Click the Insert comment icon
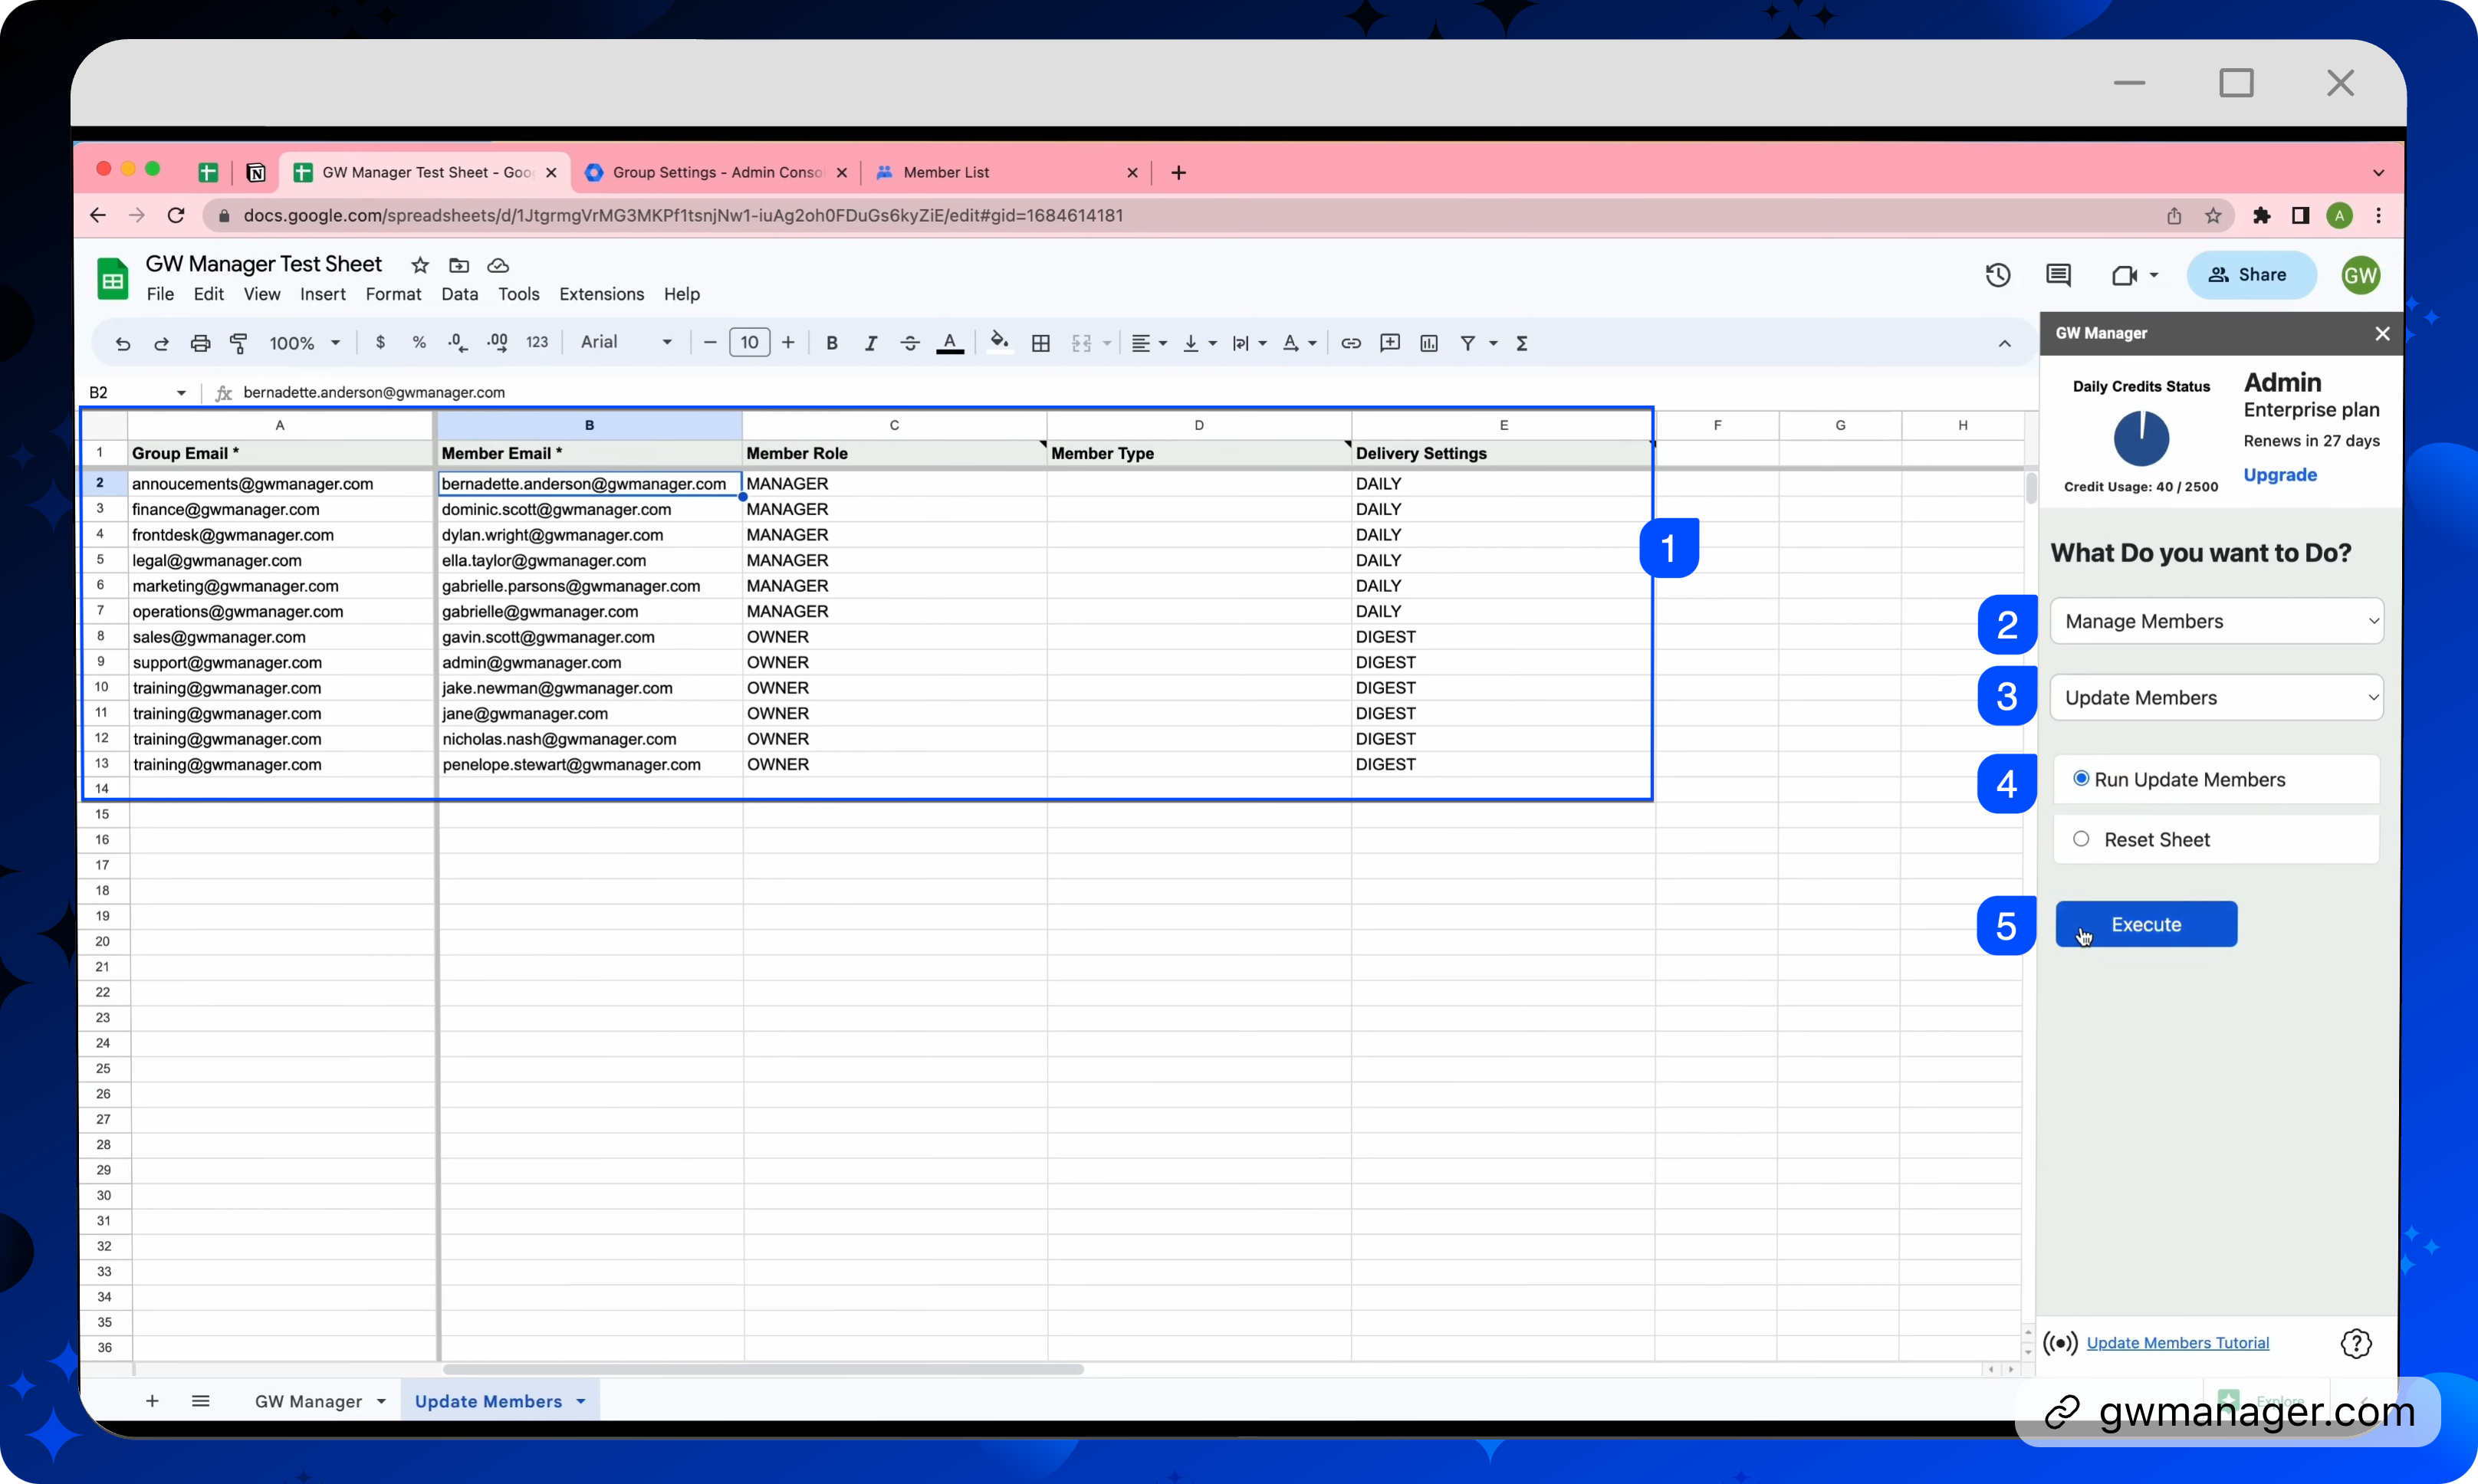 [x=1390, y=343]
